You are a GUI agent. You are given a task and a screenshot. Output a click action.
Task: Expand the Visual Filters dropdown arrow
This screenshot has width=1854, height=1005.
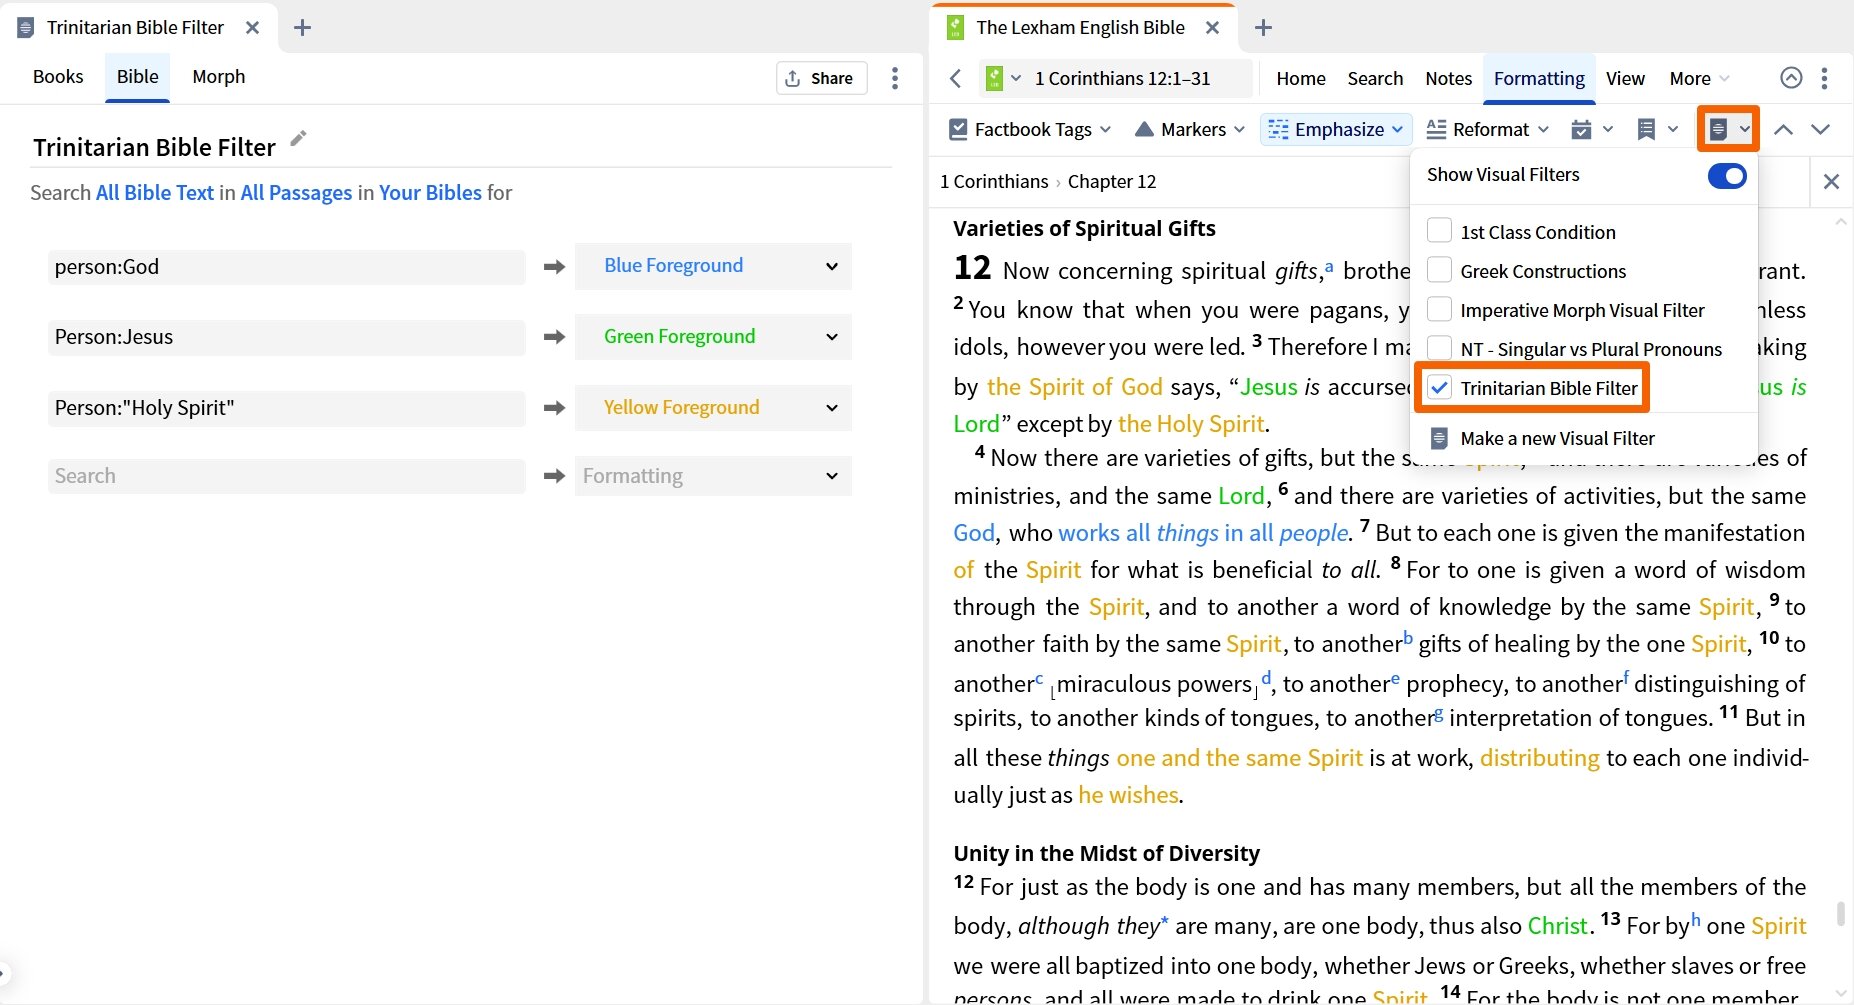pos(1744,129)
